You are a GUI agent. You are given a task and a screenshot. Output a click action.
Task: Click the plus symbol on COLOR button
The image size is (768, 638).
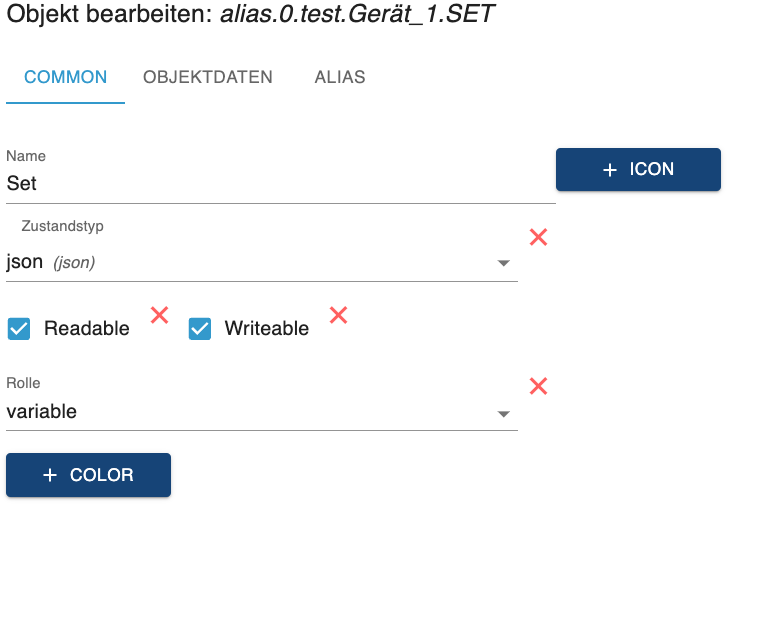[50, 476]
